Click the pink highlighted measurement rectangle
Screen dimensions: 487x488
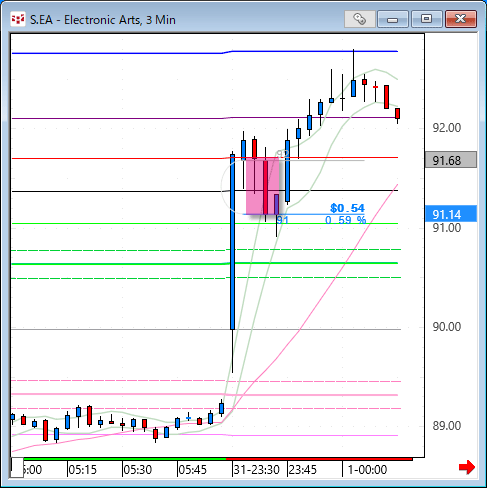pyautogui.click(x=262, y=187)
